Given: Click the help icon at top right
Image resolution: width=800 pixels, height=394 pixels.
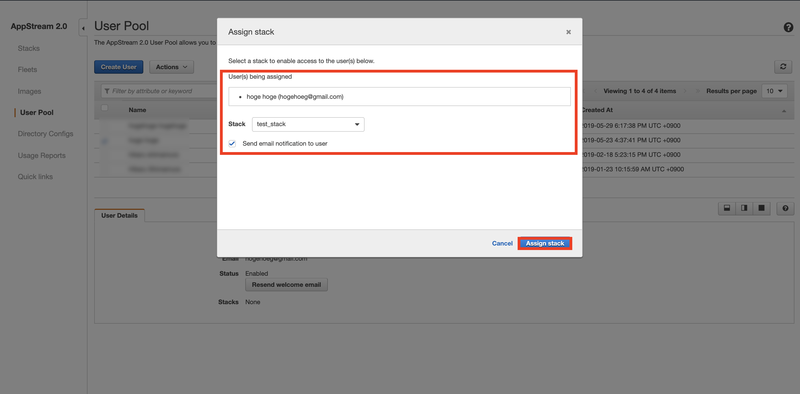Looking at the screenshot, I should pos(788,28).
